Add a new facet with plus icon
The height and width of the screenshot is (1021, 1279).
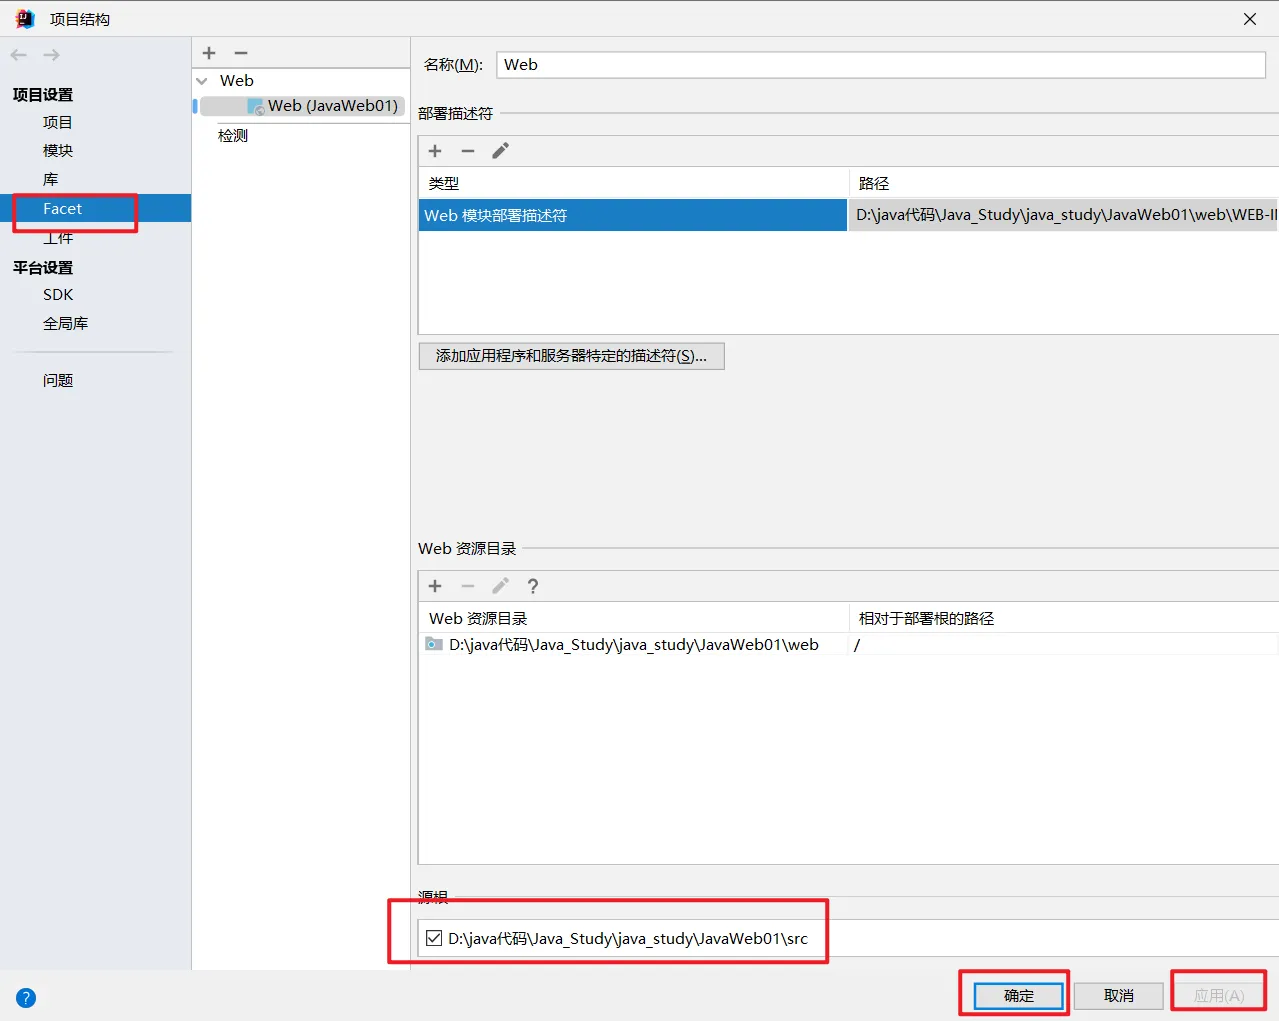[209, 53]
